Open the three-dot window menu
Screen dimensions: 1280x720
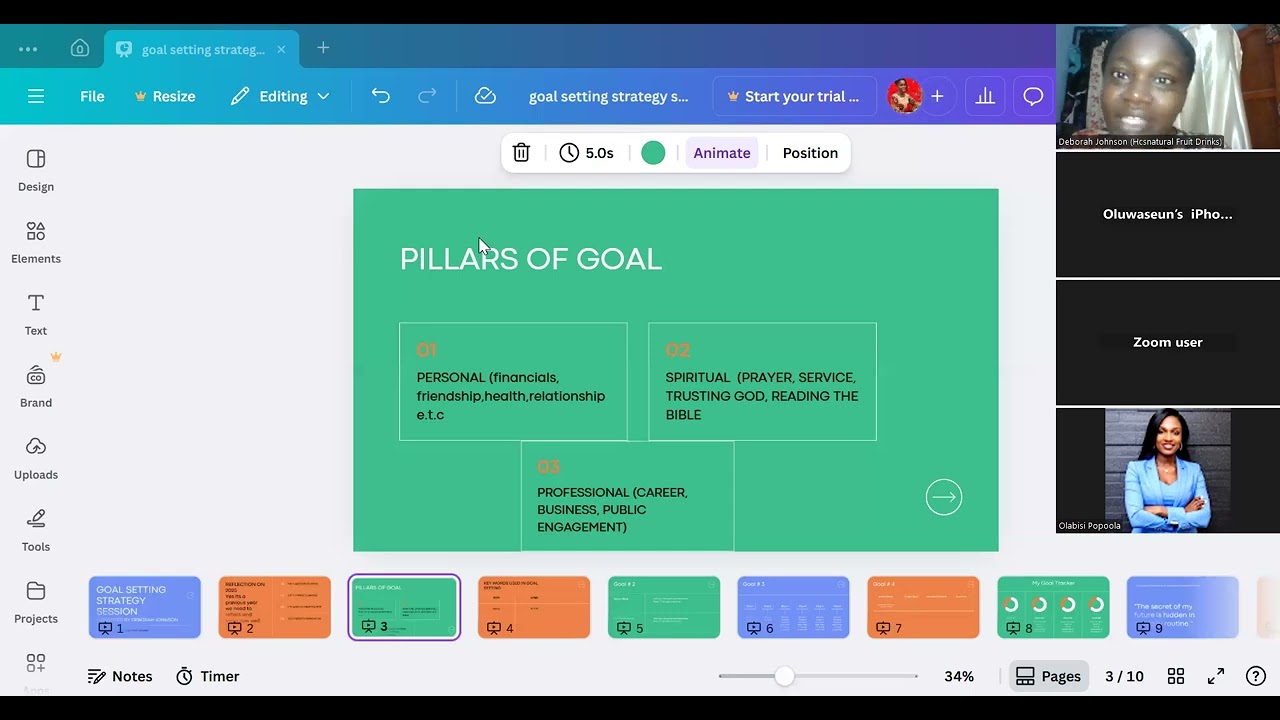point(28,49)
